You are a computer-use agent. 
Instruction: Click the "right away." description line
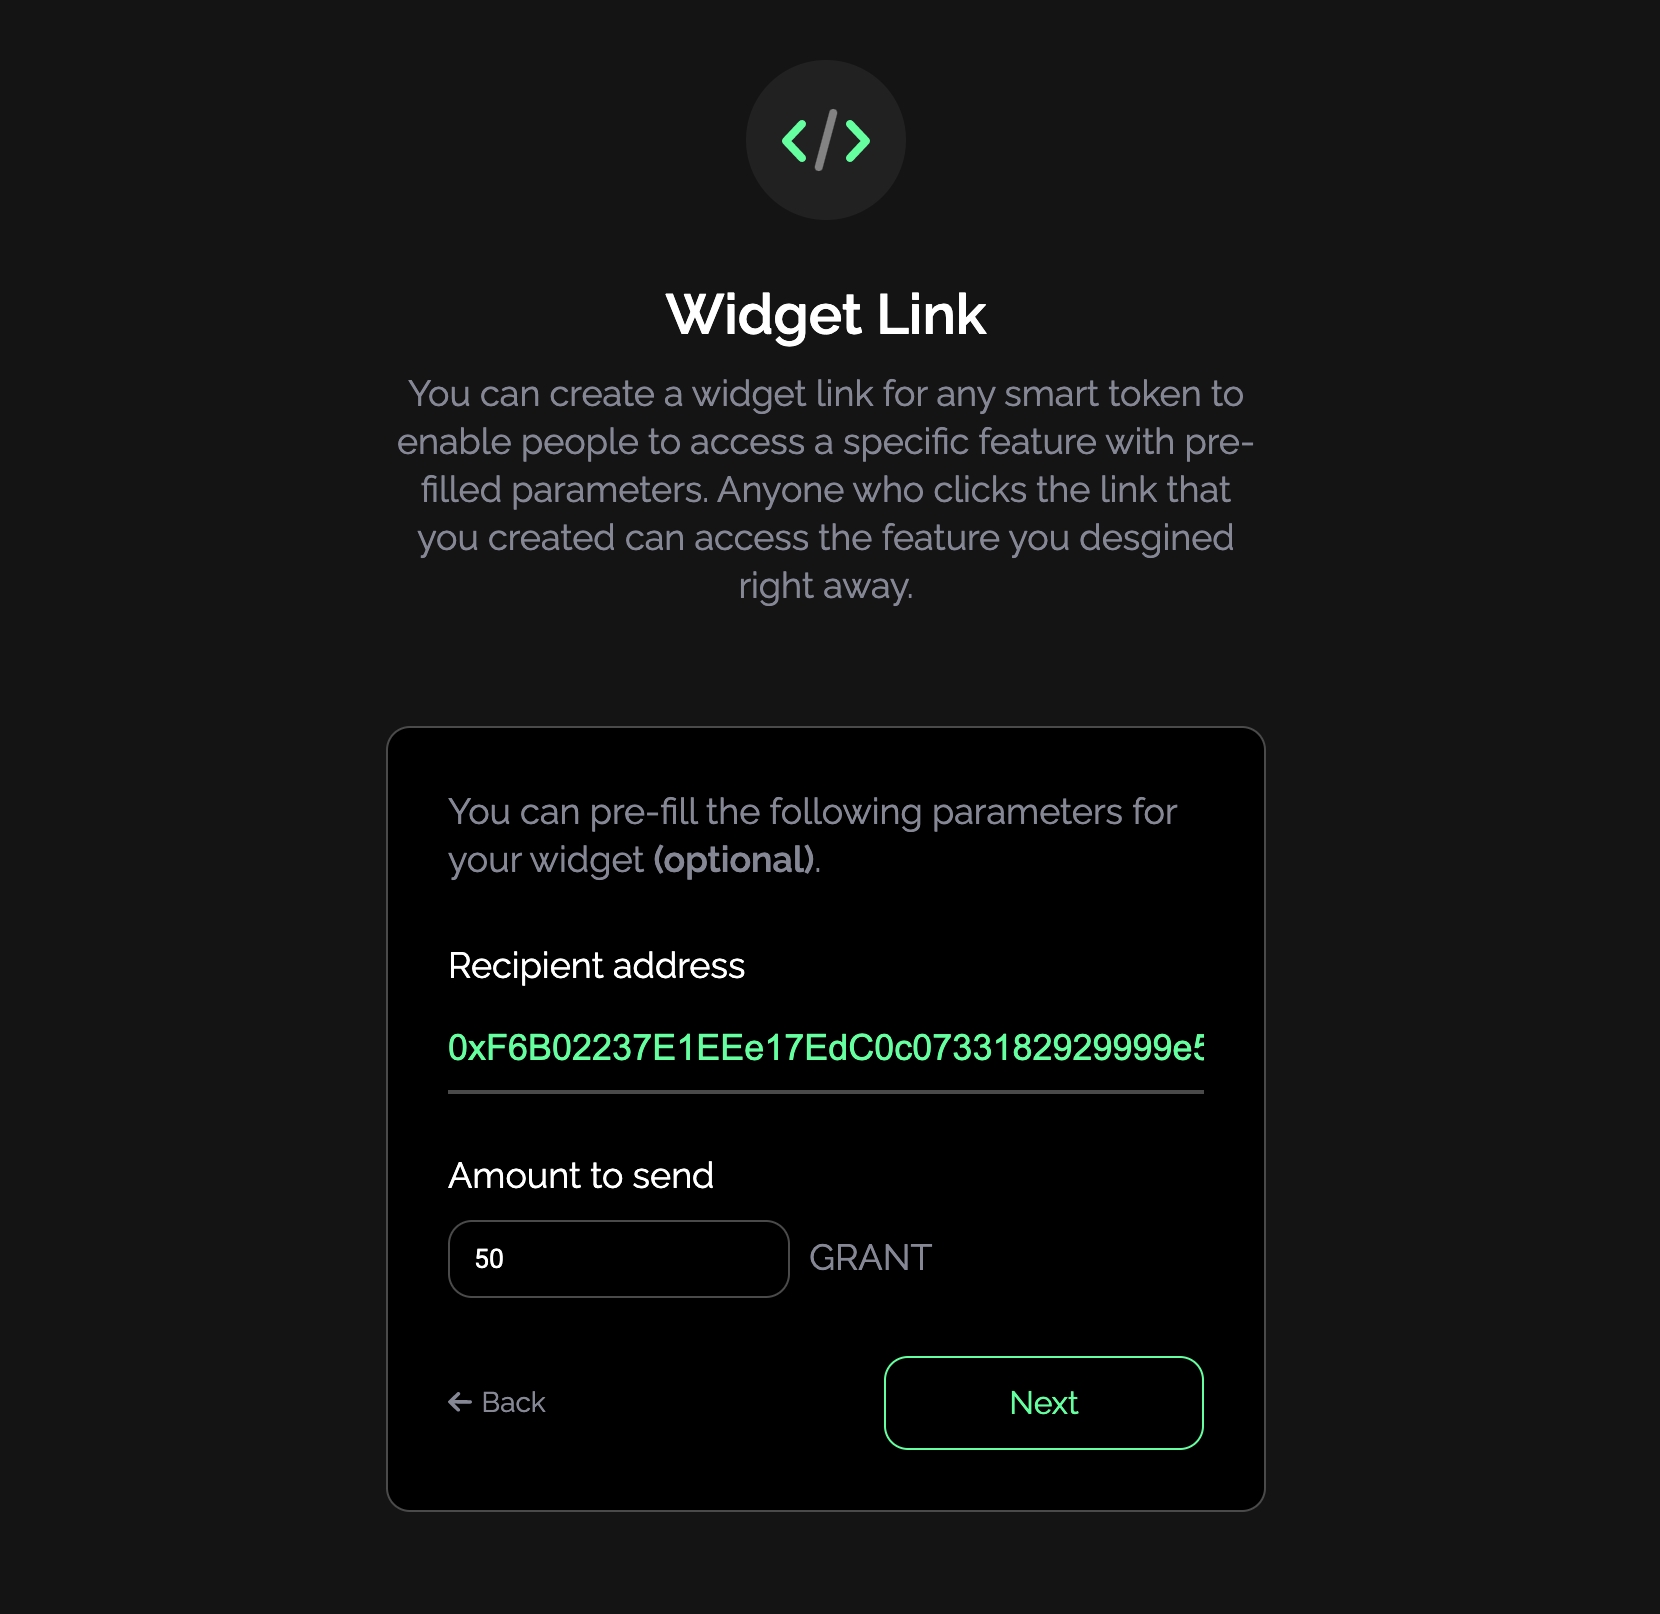point(826,586)
